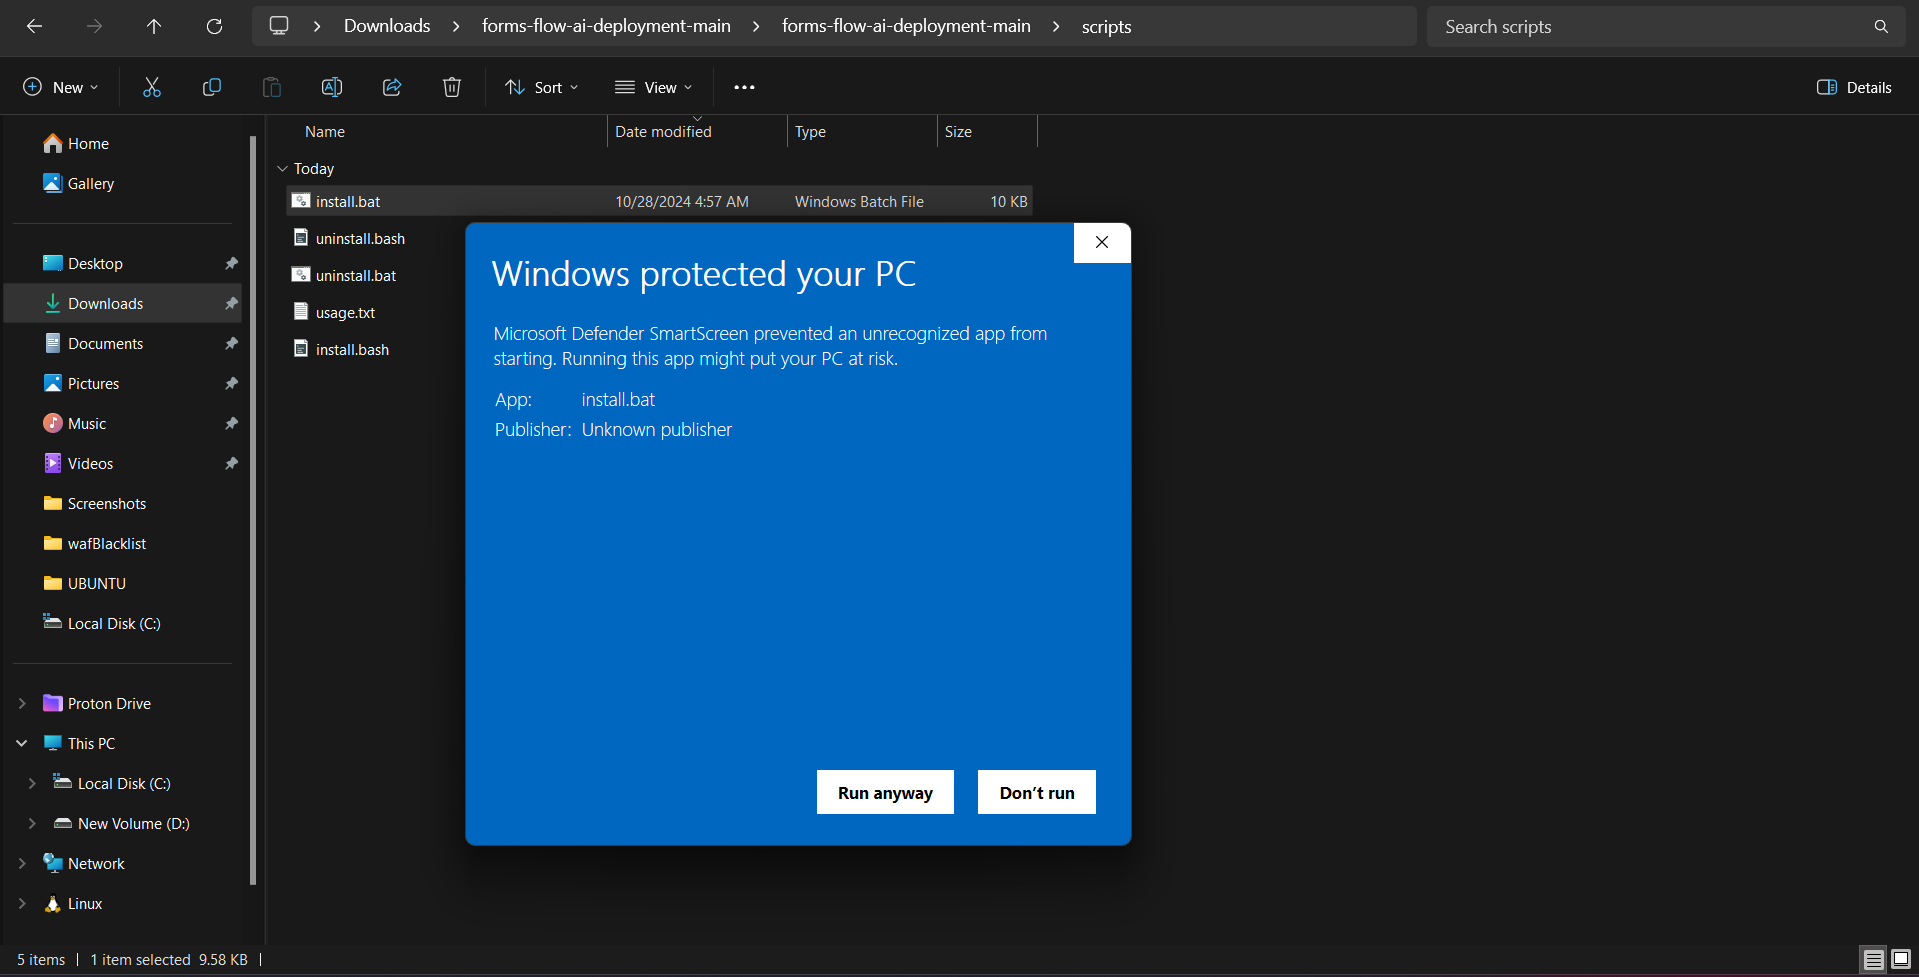This screenshot has height=977, width=1919.
Task: Open wafBlacklist folder in sidebar
Action: tap(96, 544)
